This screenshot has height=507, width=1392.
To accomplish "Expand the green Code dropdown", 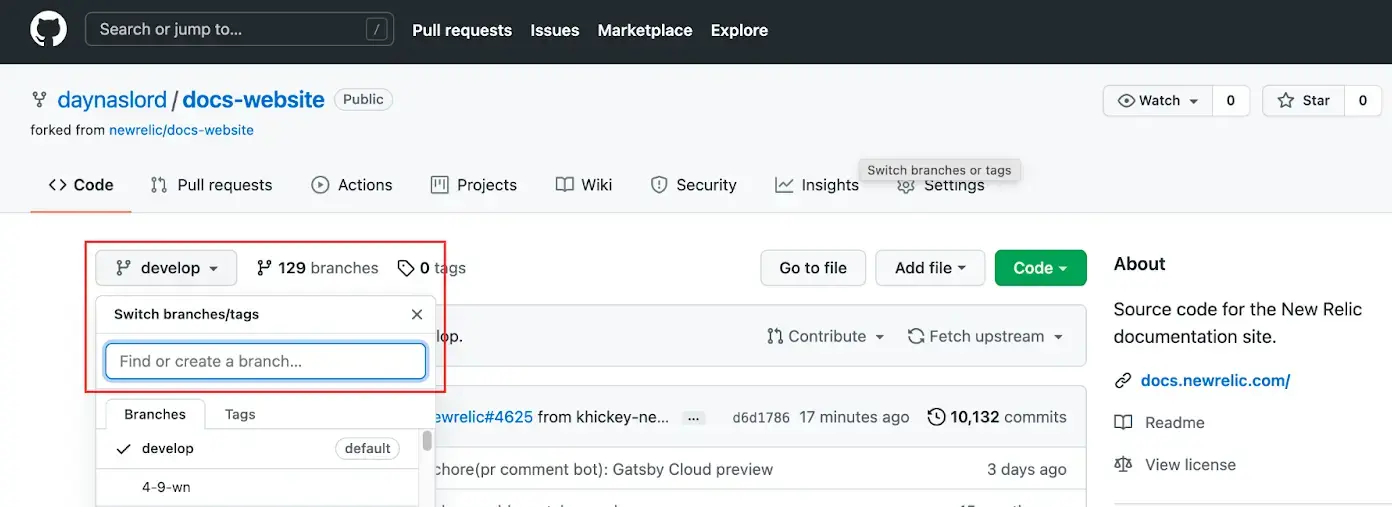I will tap(1040, 268).
